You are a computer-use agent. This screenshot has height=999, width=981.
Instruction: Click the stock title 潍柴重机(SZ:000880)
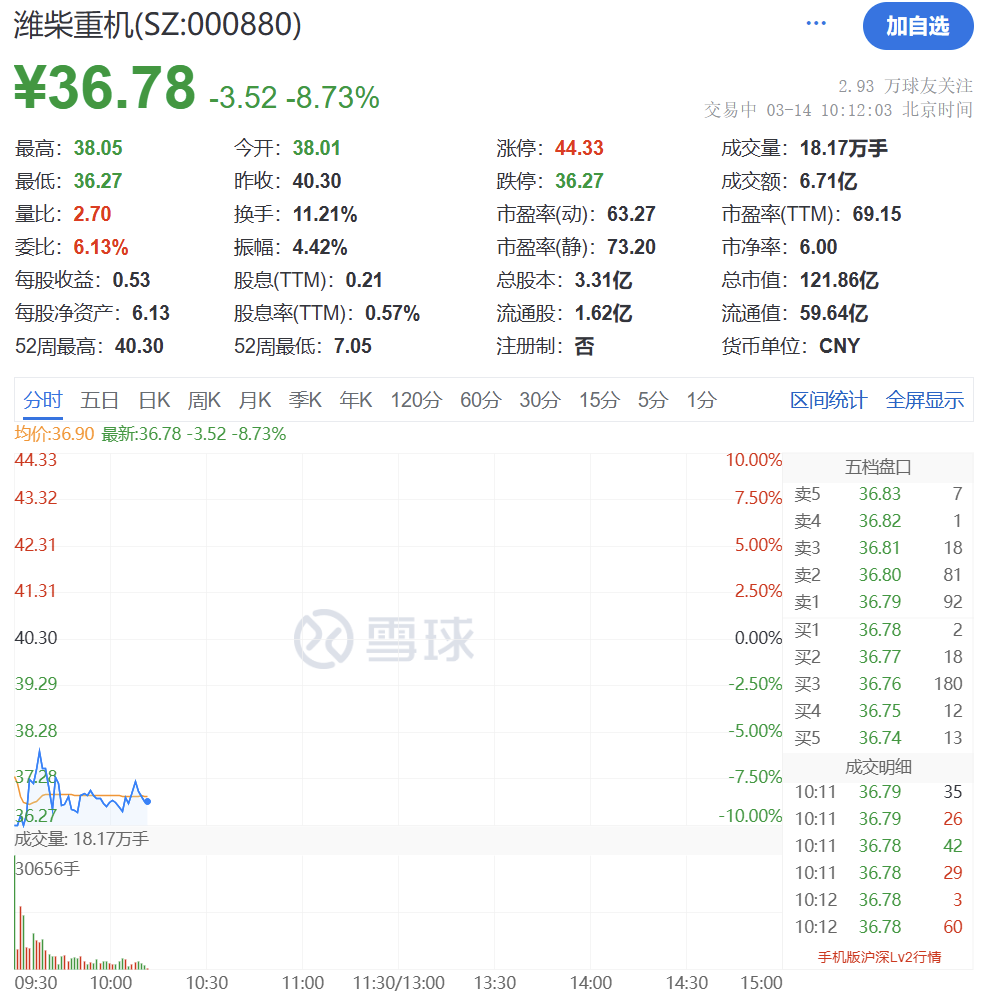pos(157,25)
